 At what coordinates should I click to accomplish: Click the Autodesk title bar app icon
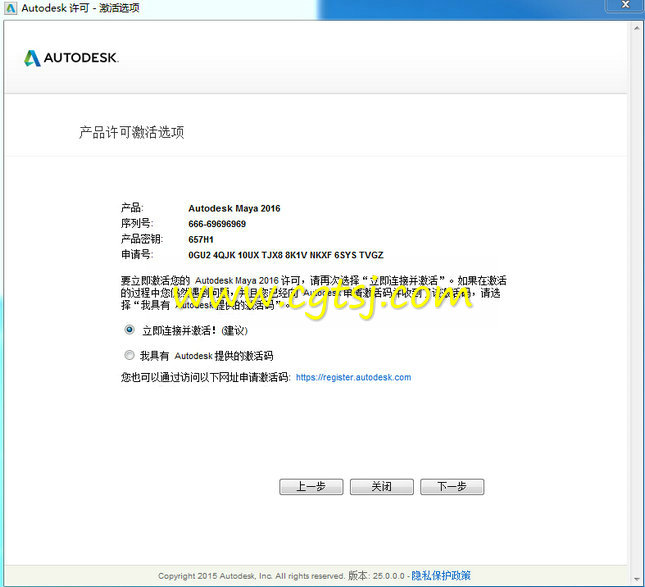pyautogui.click(x=10, y=8)
